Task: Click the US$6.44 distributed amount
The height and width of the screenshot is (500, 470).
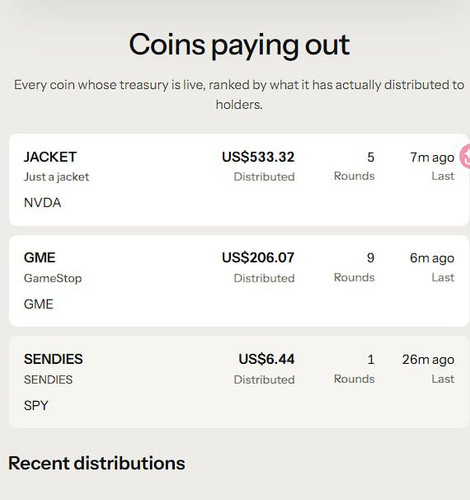Action: (267, 359)
